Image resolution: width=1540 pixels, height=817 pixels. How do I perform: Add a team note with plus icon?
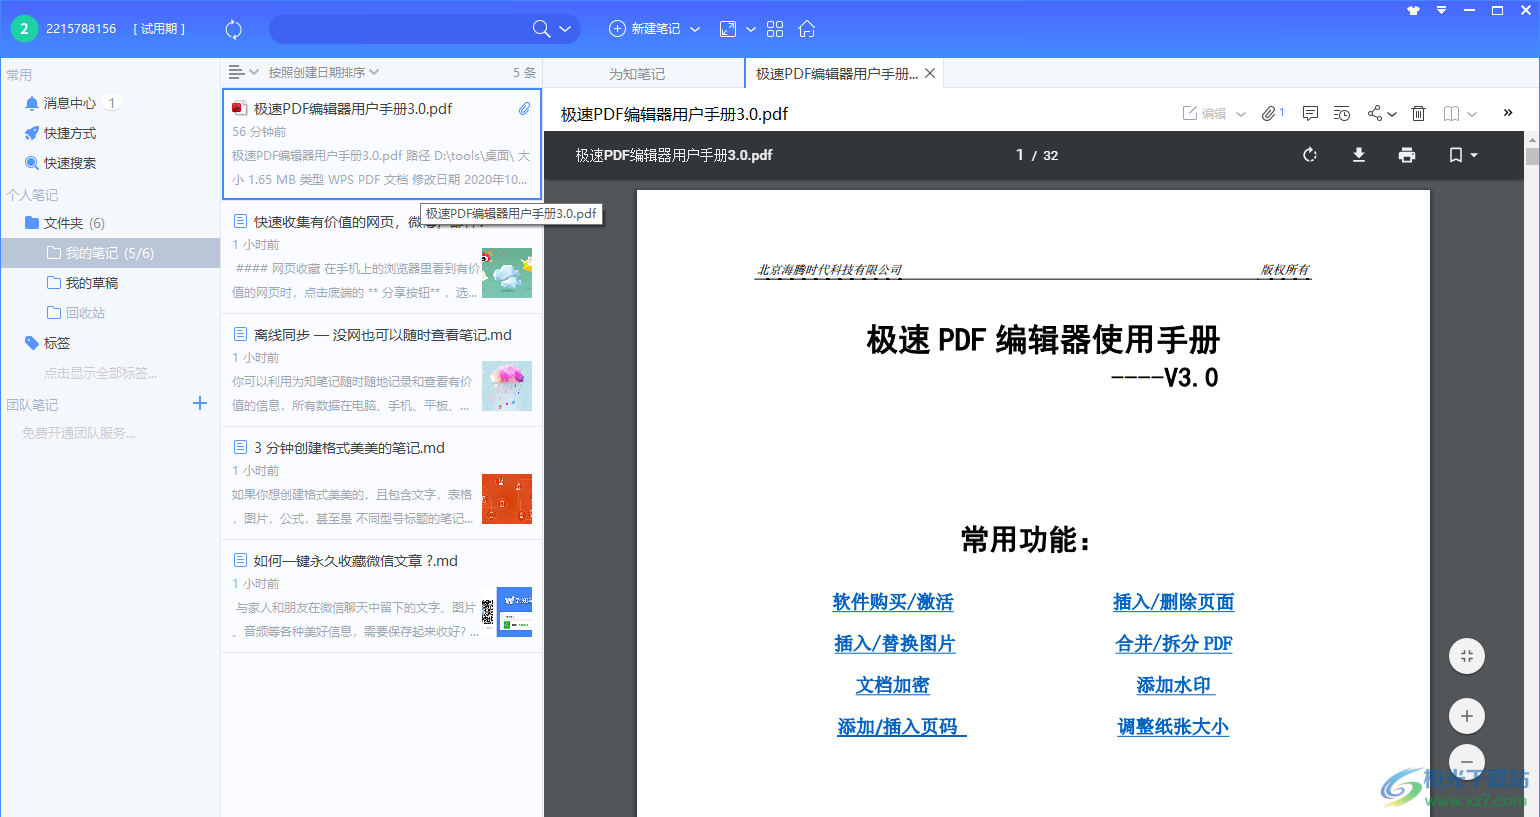[x=200, y=403]
